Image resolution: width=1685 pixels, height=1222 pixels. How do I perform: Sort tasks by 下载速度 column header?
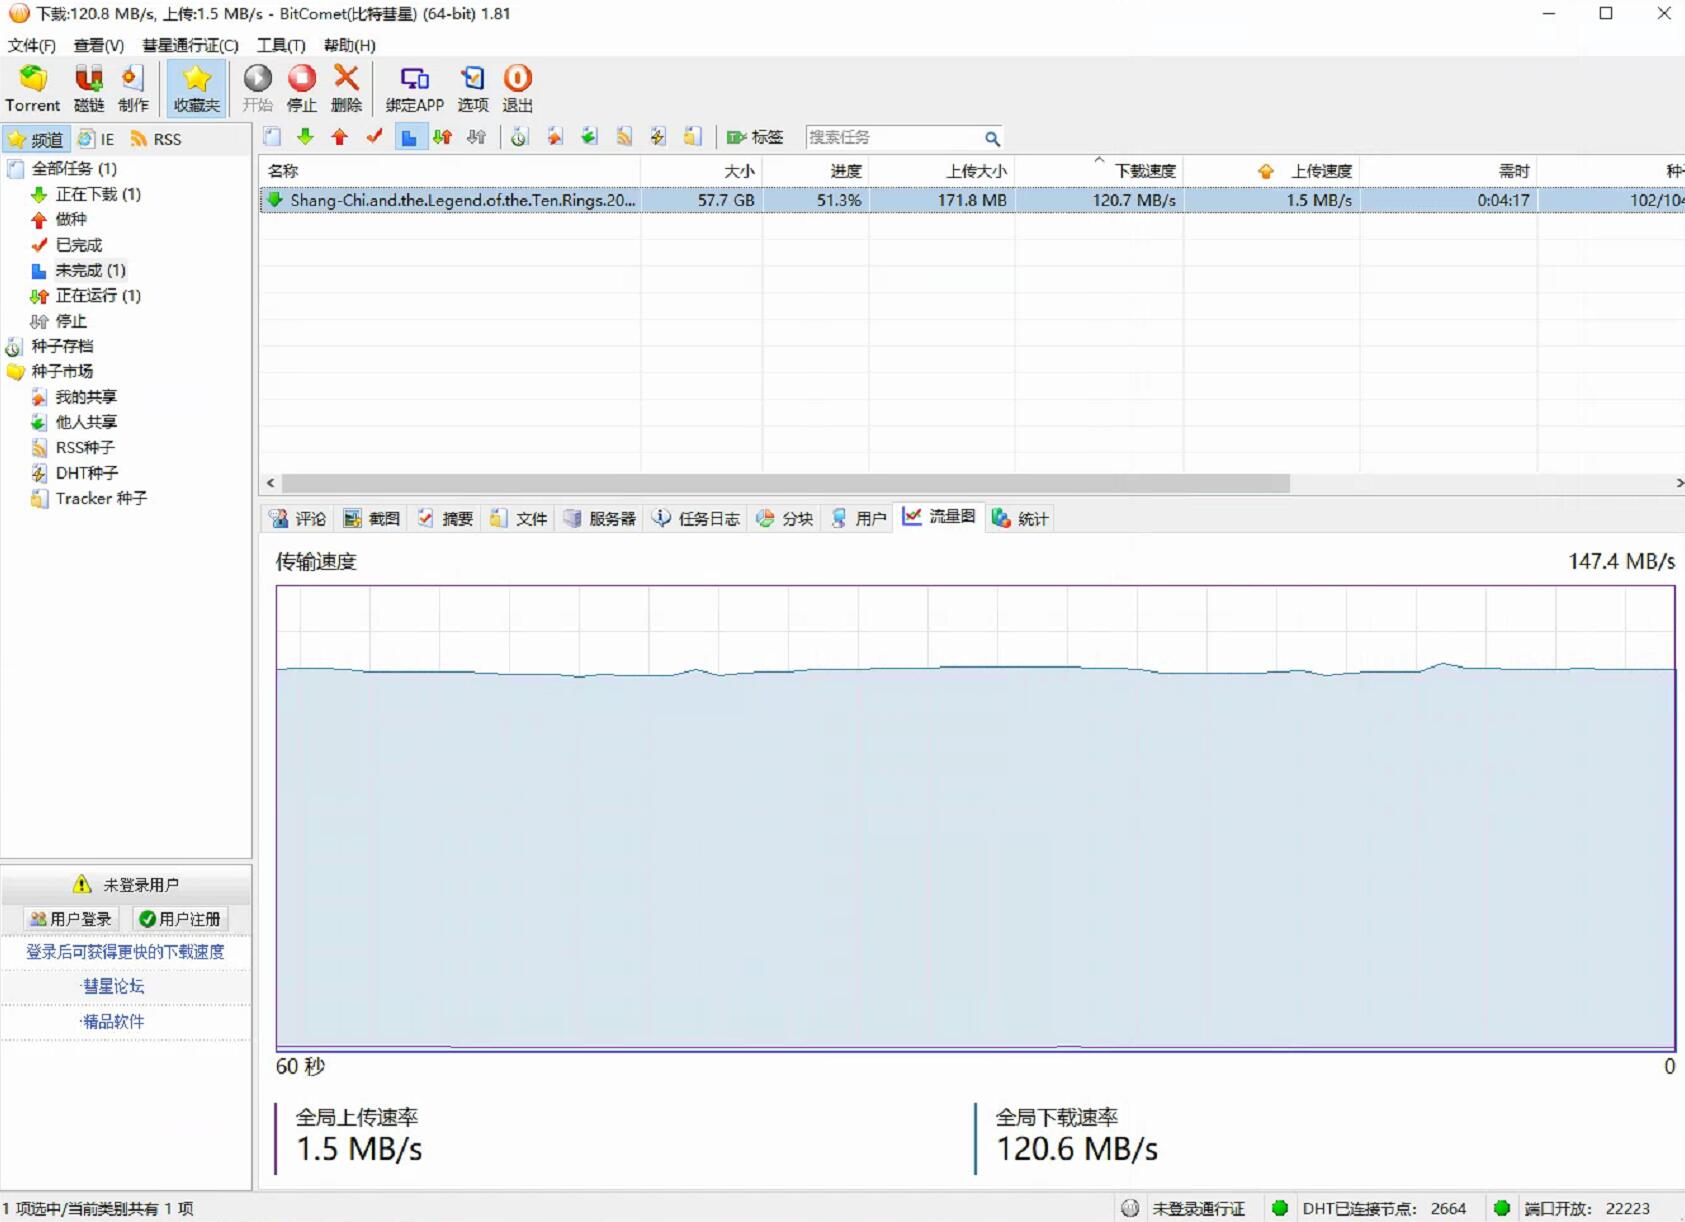point(1144,171)
